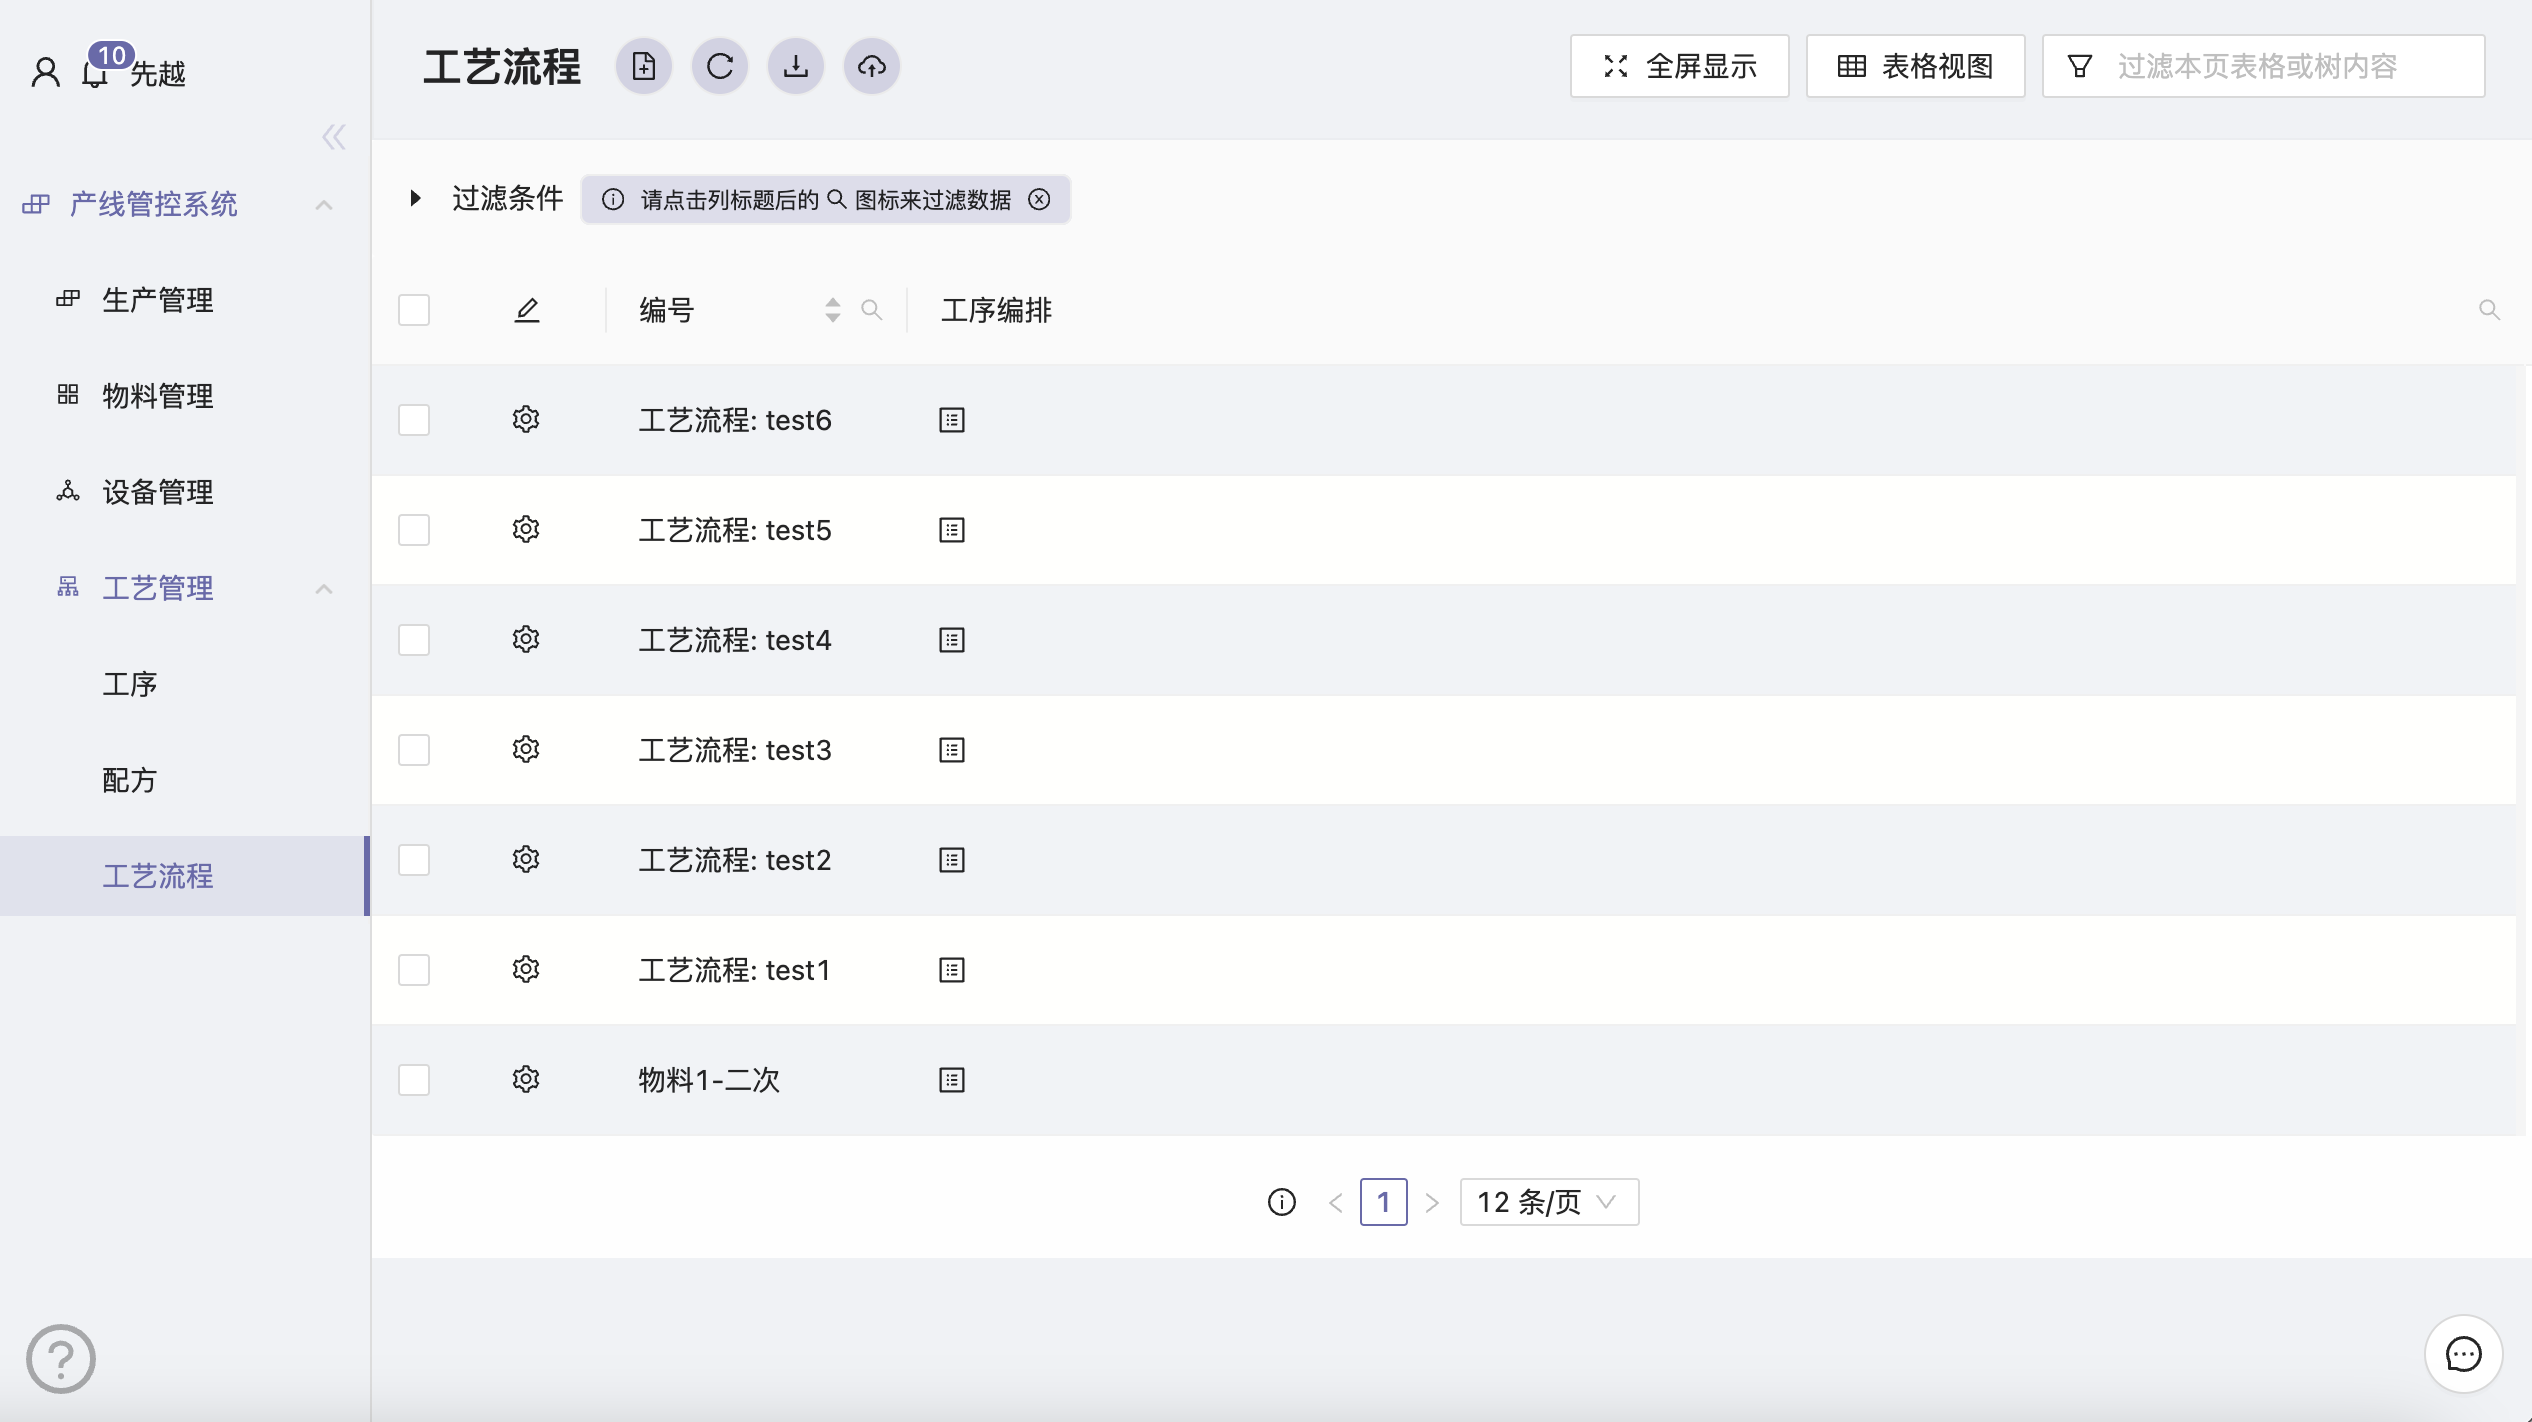Collapse the 工艺管理 menu group
This screenshot has height=1422, width=2532.
point(323,589)
